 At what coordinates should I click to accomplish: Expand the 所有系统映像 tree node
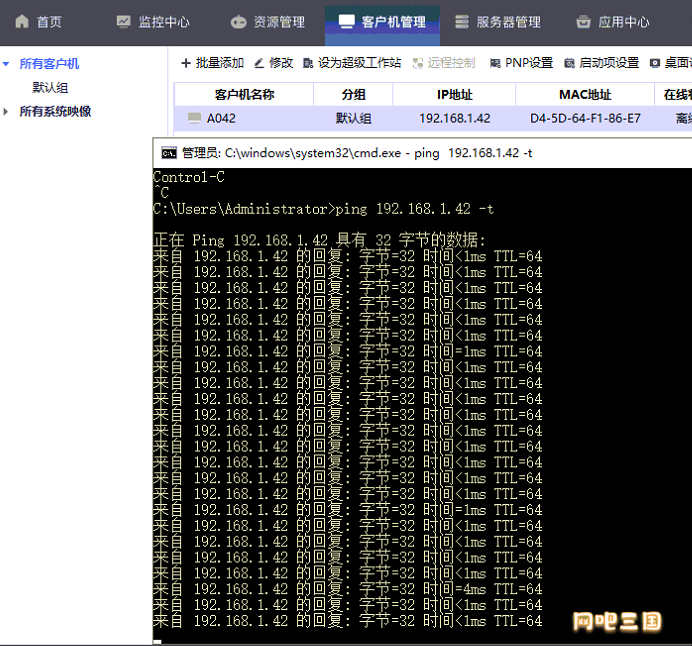point(6,111)
